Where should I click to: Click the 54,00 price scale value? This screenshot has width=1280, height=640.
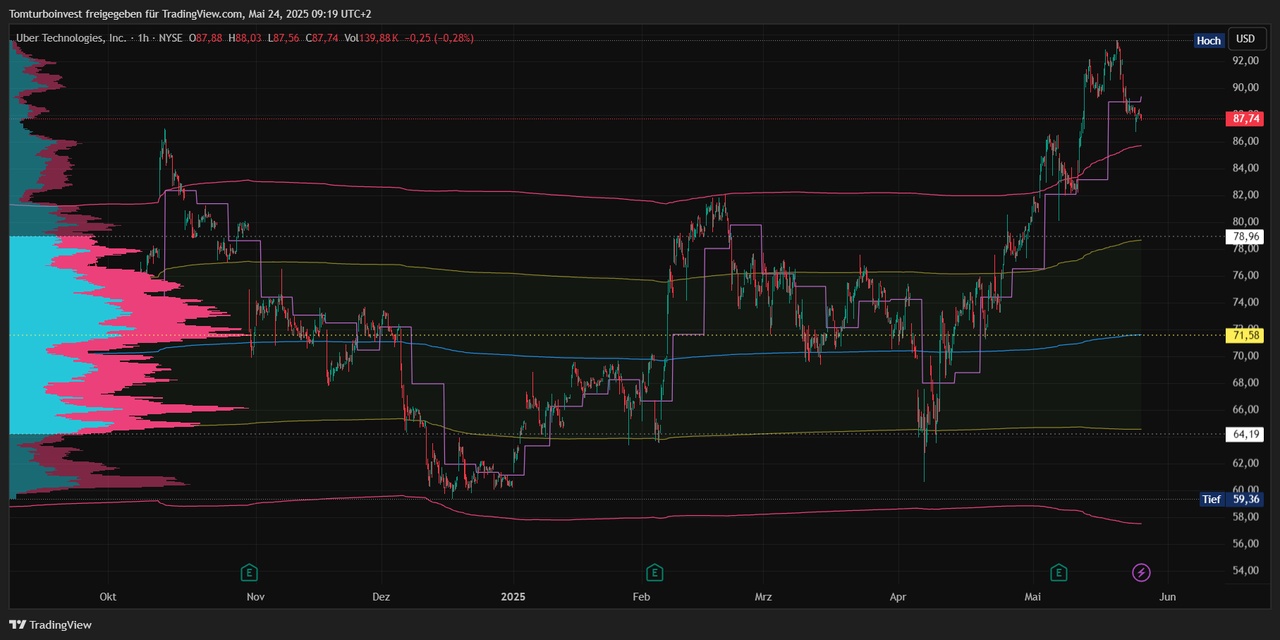(1245, 570)
